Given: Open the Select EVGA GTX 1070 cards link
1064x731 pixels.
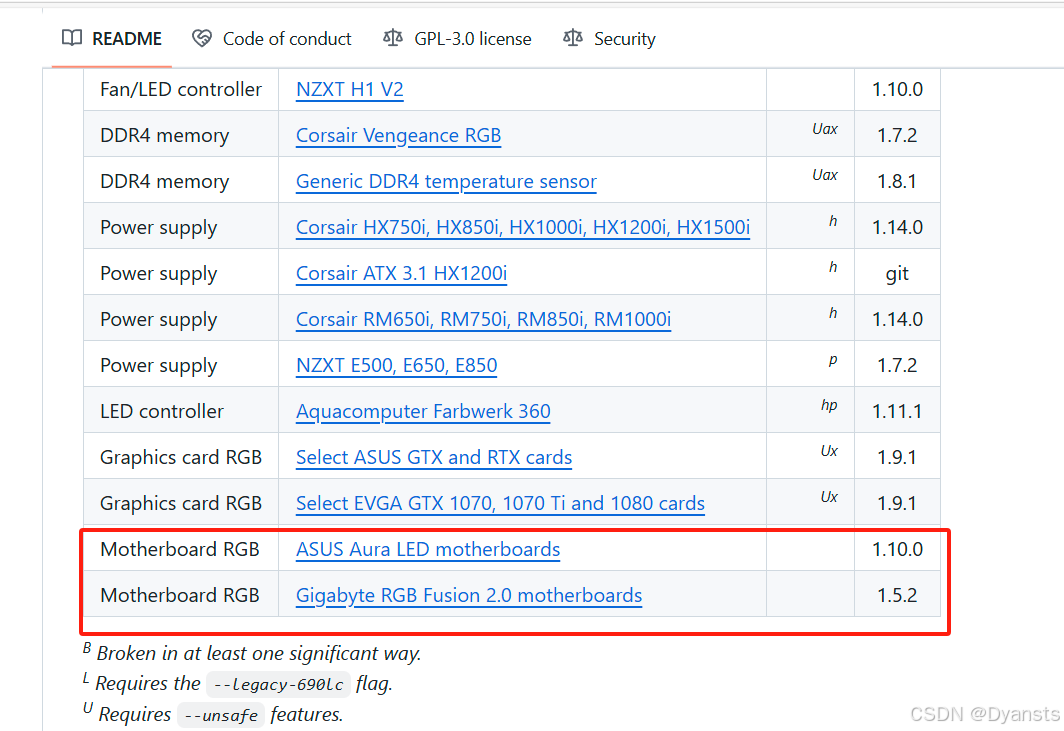Looking at the screenshot, I should point(500,504).
